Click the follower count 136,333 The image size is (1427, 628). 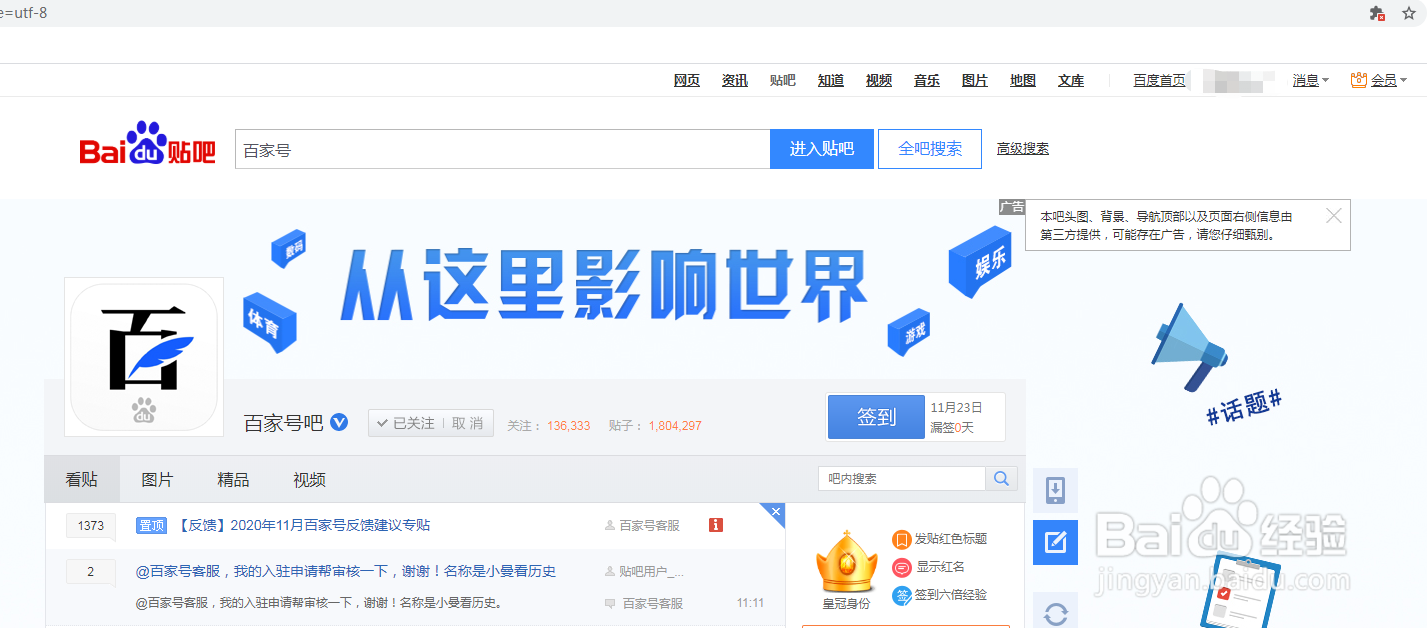click(x=569, y=425)
